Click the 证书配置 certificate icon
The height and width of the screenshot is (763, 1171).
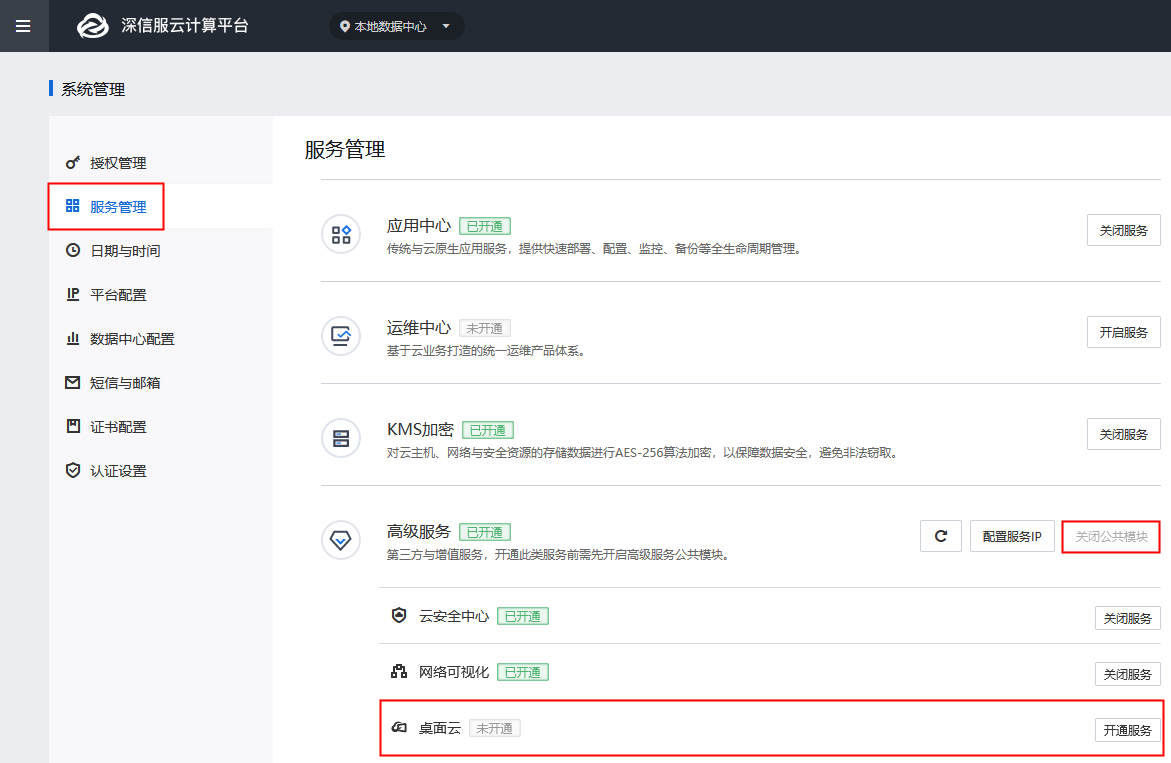[x=72, y=426]
